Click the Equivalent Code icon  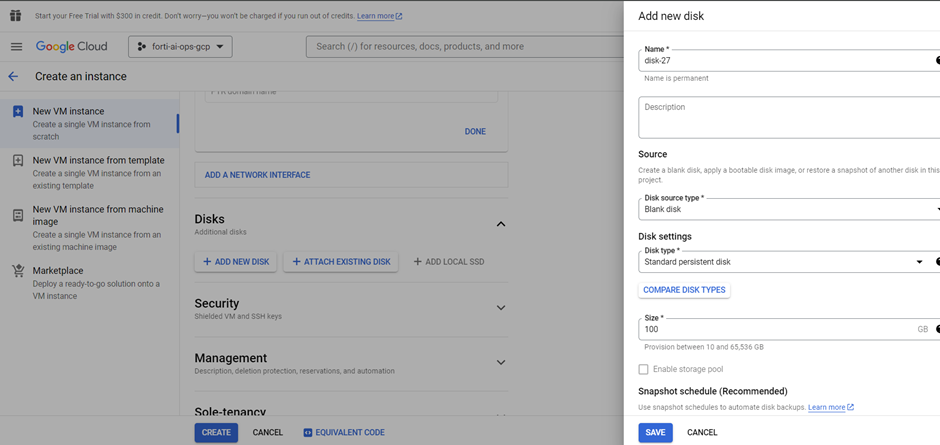[x=308, y=433]
